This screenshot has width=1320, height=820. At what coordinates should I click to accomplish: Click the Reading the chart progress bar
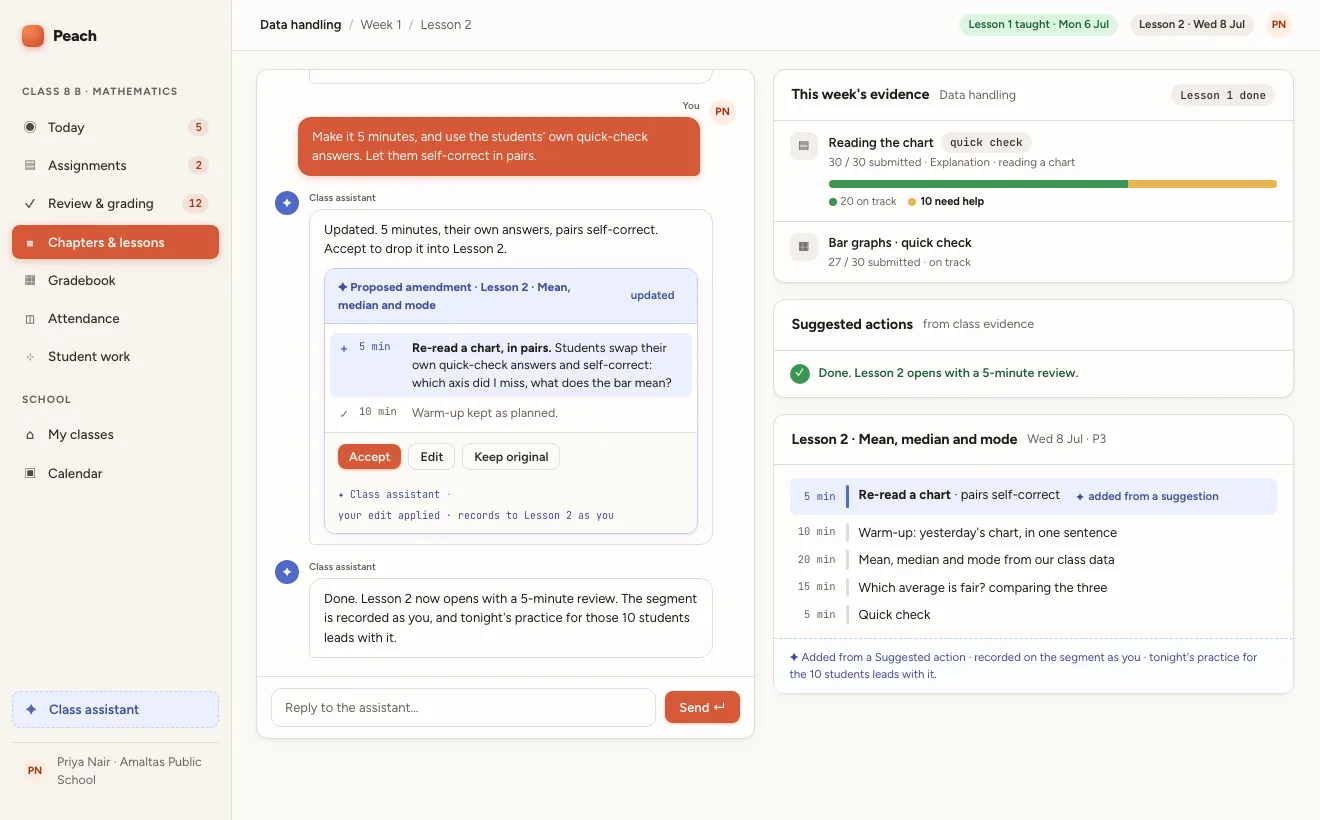[x=1052, y=184]
